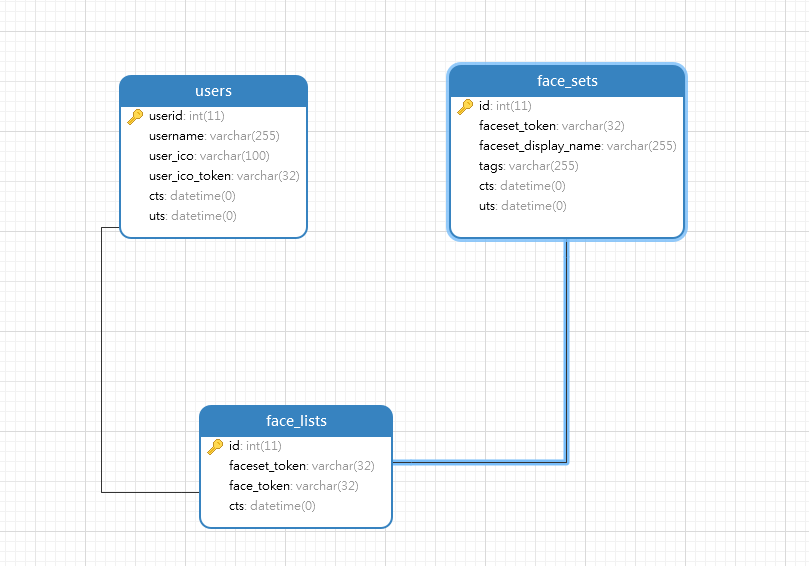Click the user_ico varchar(100) field
The image size is (809, 566).
tap(209, 156)
